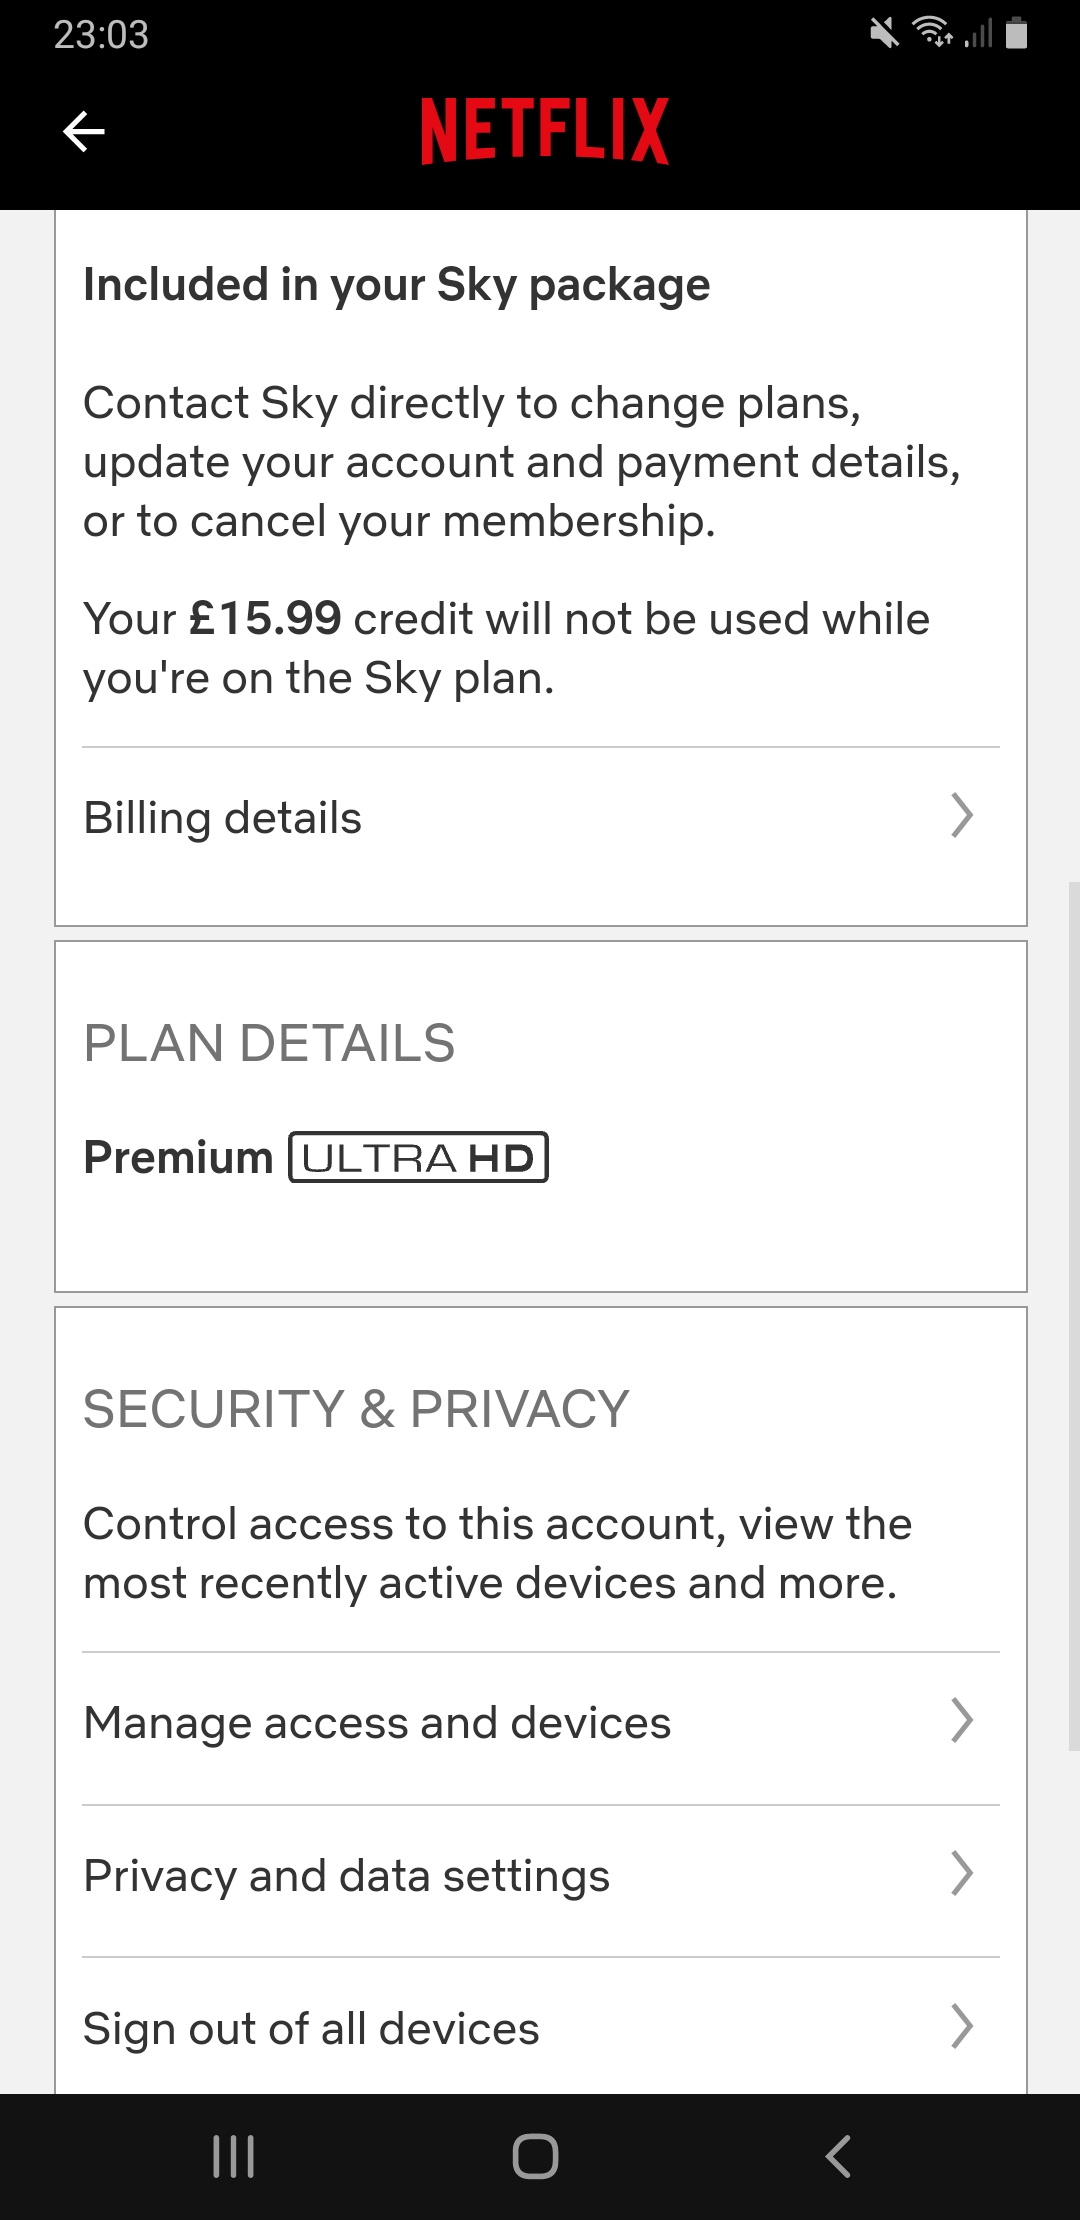Viewport: 1080px width, 2220px height.
Task: Select Sign out of all devices
Action: pos(540,2029)
